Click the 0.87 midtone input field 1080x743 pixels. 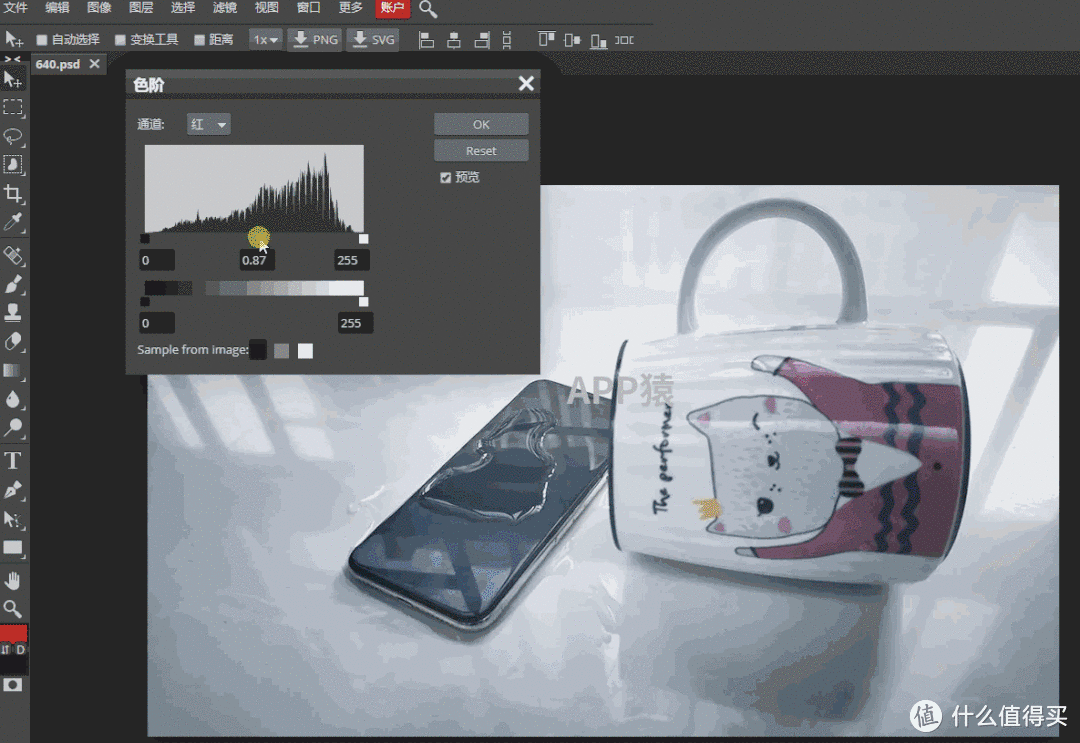(257, 260)
